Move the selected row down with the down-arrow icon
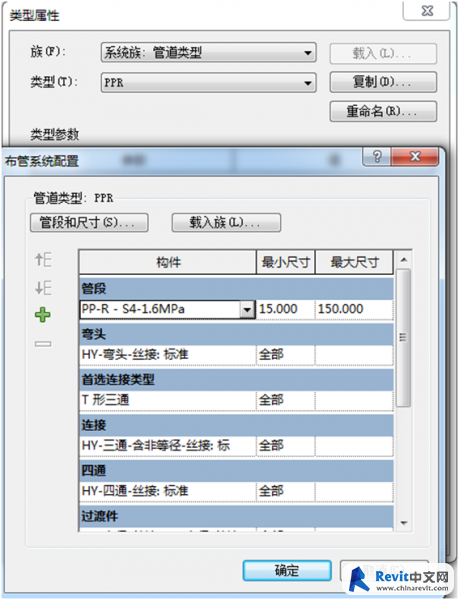 click(43, 288)
